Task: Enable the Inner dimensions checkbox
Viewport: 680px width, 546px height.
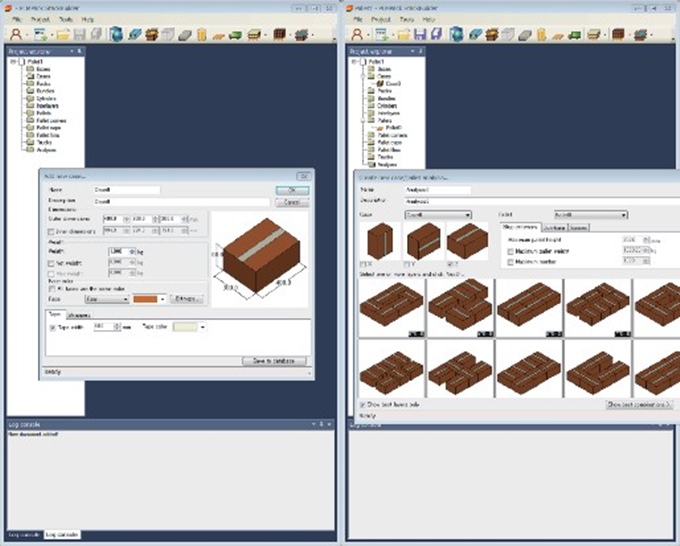Action: click(x=51, y=232)
